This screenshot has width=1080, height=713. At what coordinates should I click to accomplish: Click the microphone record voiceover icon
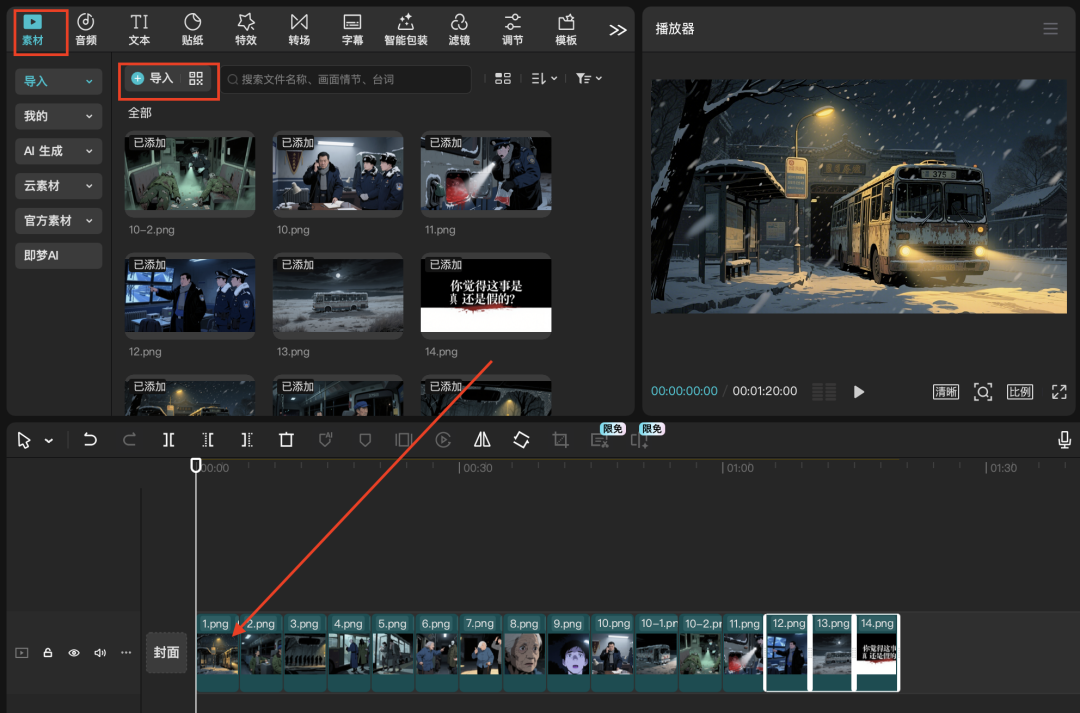click(x=1064, y=440)
